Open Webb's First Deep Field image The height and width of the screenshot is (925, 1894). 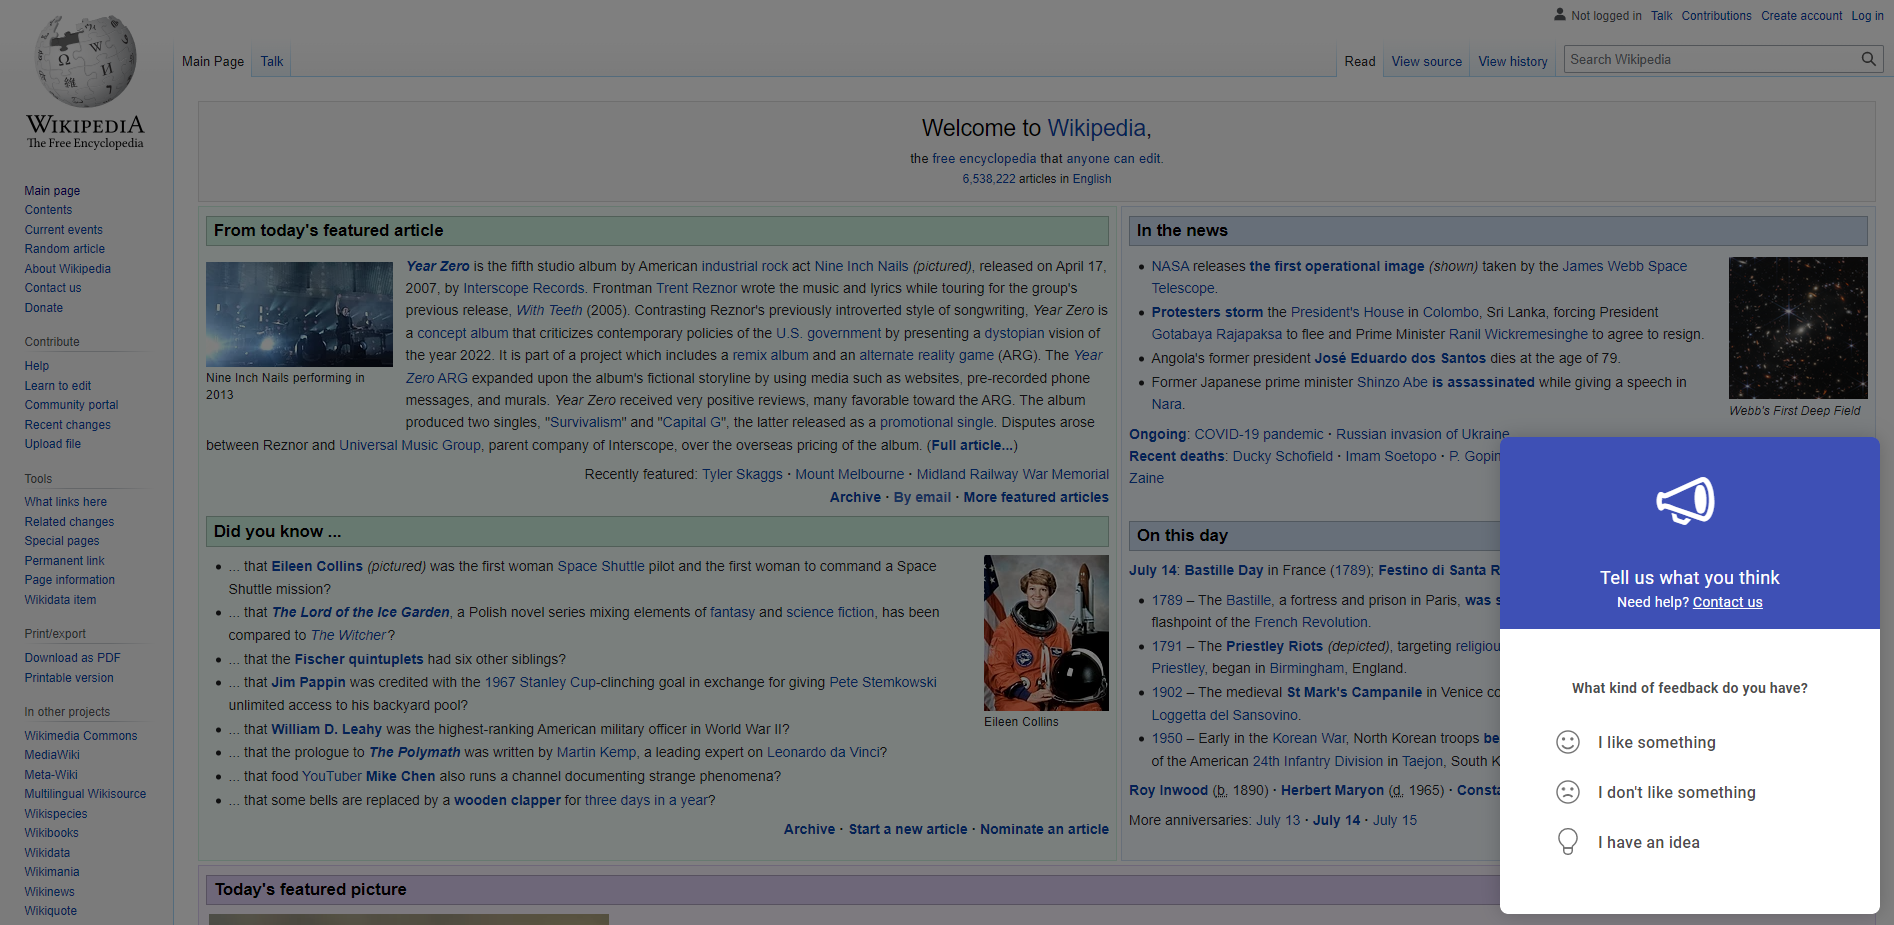pos(1798,328)
